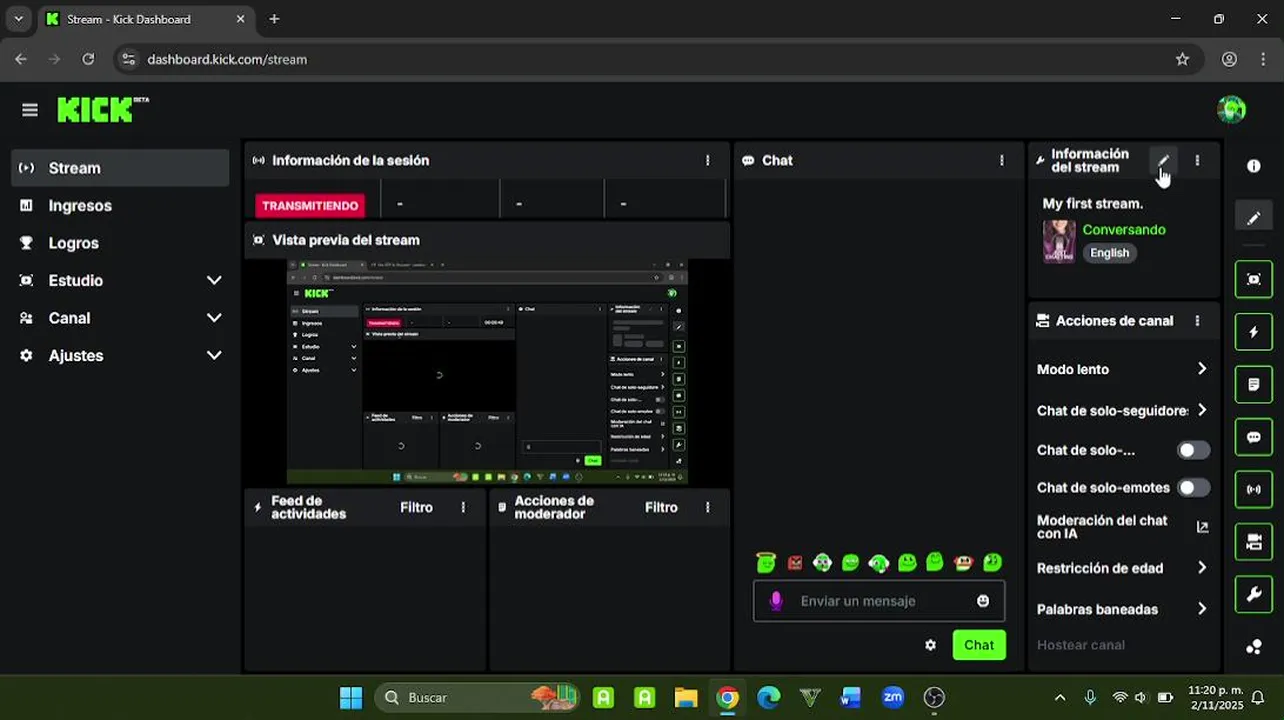Screen dimensions: 1284x720
Task: Expand Restricción de edad options
Action: (1202, 568)
